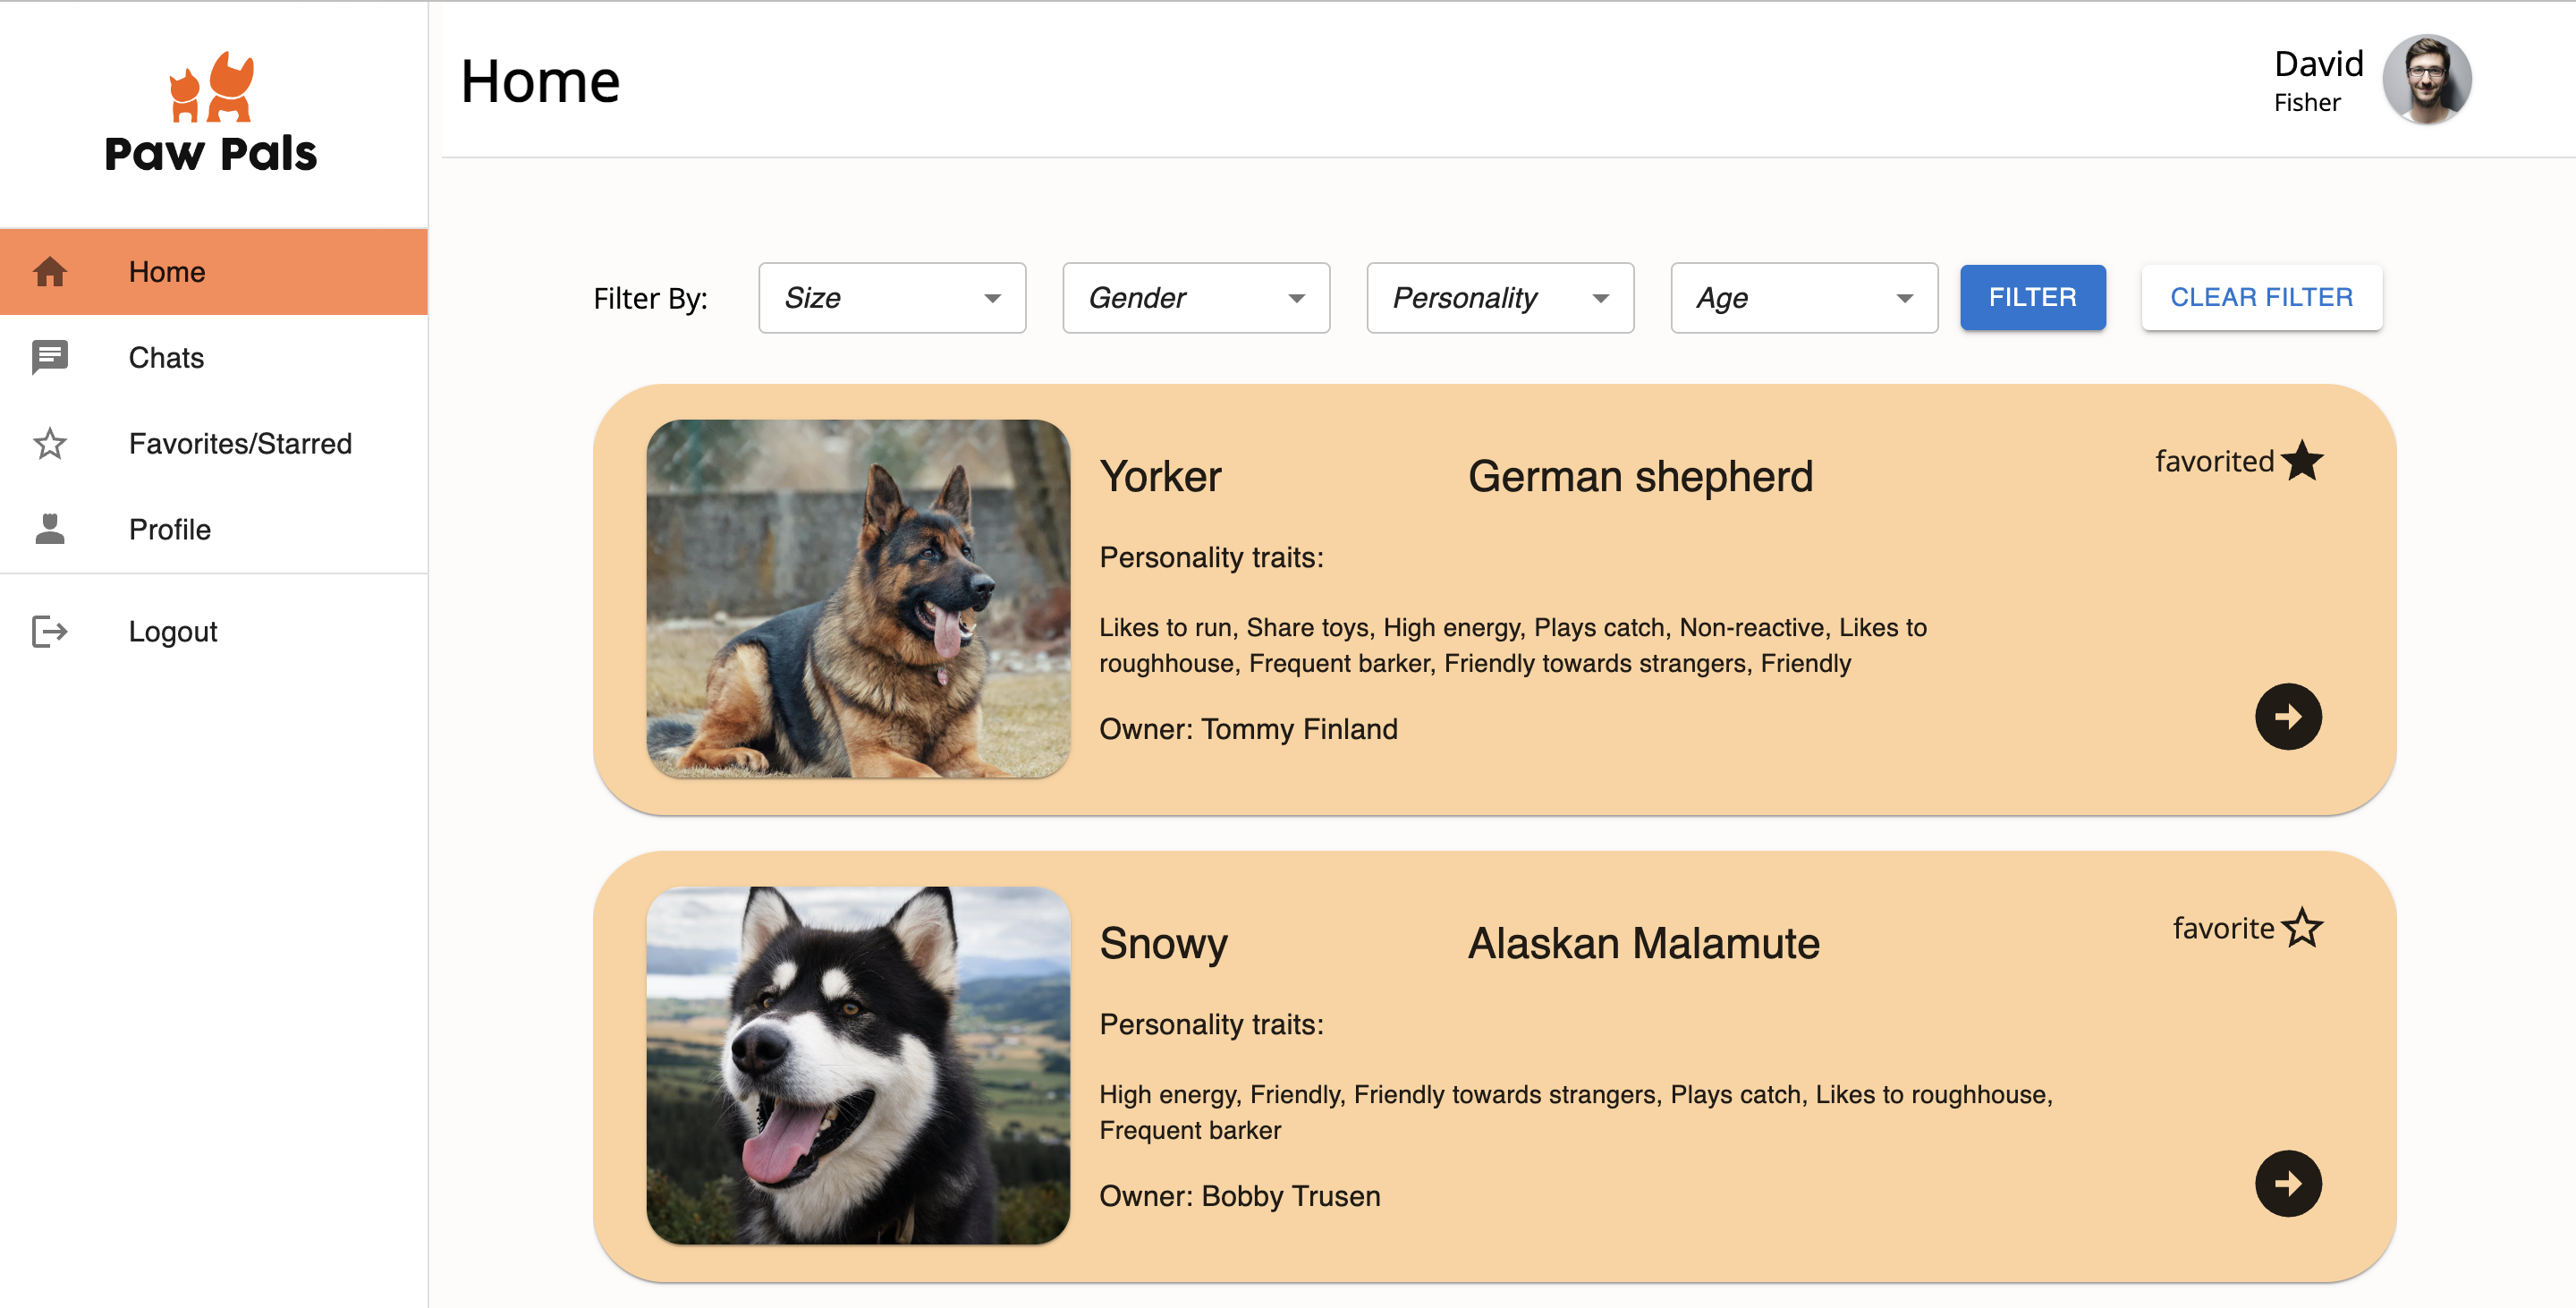Open the Age filter dropdown
The image size is (2576, 1308).
pyautogui.click(x=1804, y=298)
